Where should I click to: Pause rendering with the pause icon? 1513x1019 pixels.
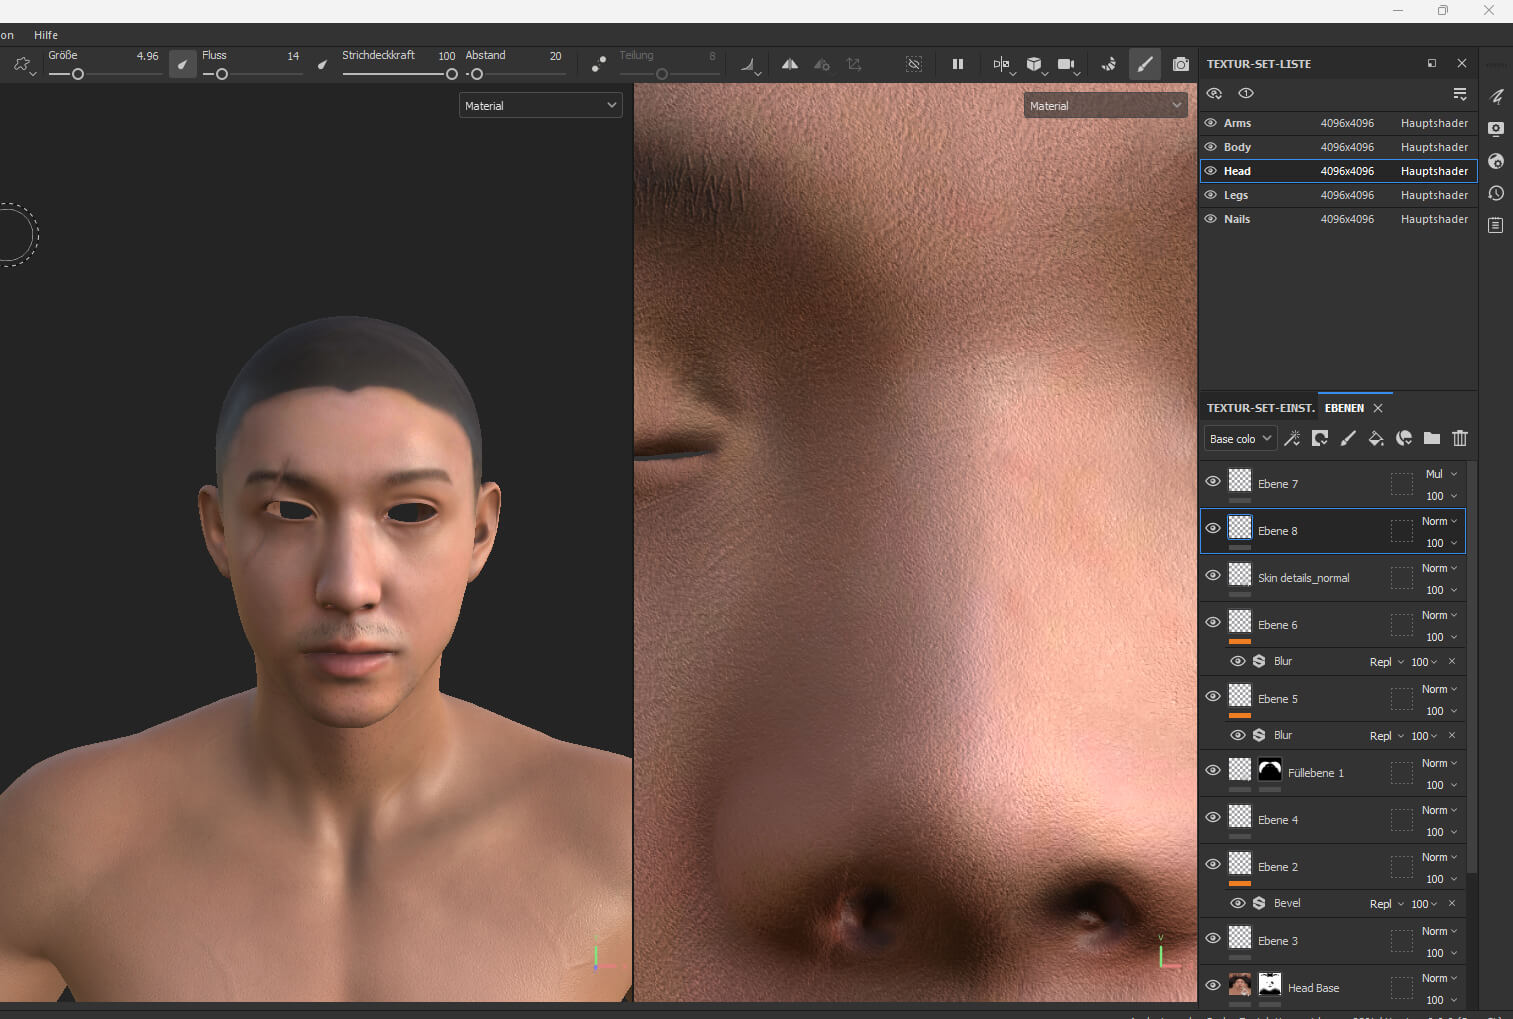(x=958, y=64)
